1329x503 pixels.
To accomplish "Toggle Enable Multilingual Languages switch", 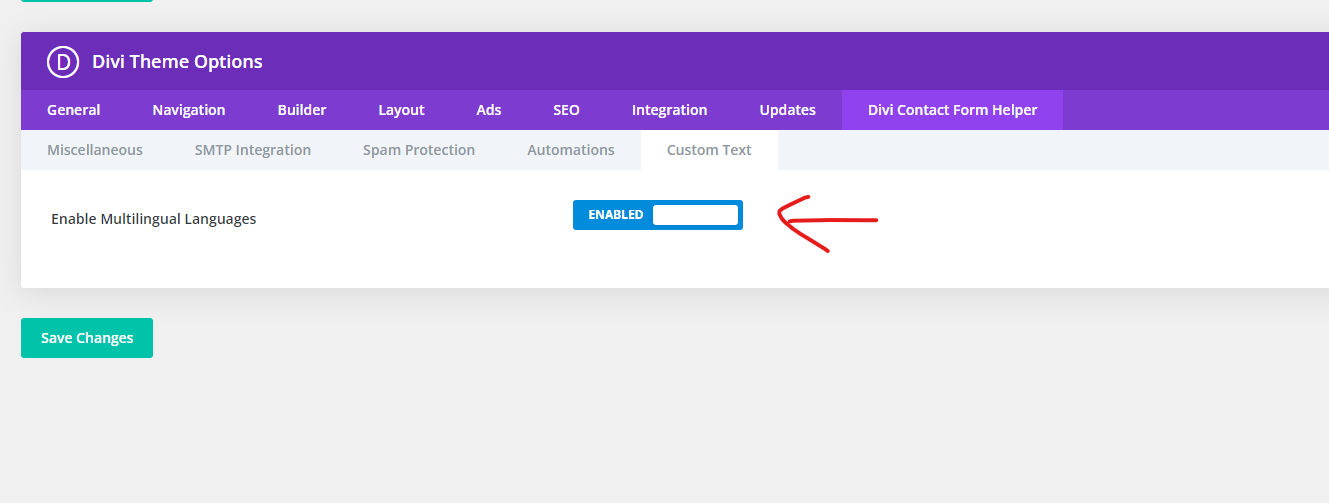I will (658, 215).
